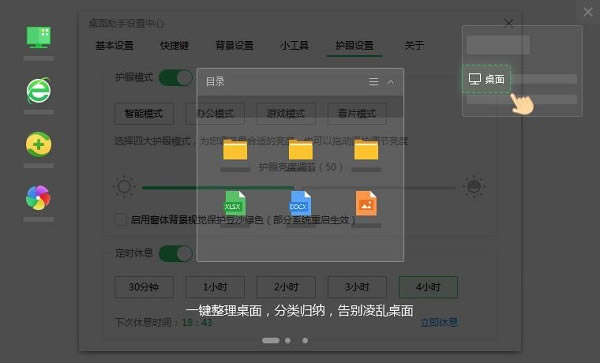Viewport: 600px width, 363px height.
Task: Choose the 30分钟 rest interval
Action: point(144,287)
